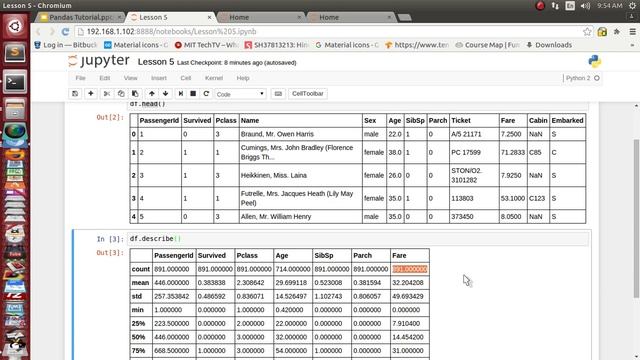
Task: Click cabin cell C123
Action: click(537, 198)
